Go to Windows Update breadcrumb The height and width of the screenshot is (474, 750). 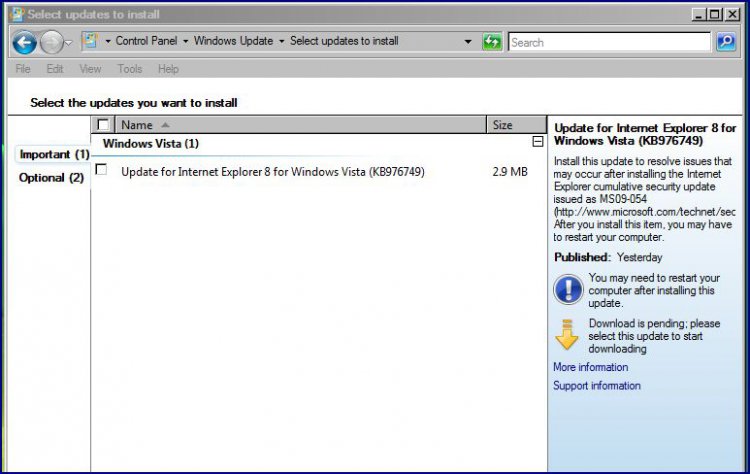(x=233, y=41)
